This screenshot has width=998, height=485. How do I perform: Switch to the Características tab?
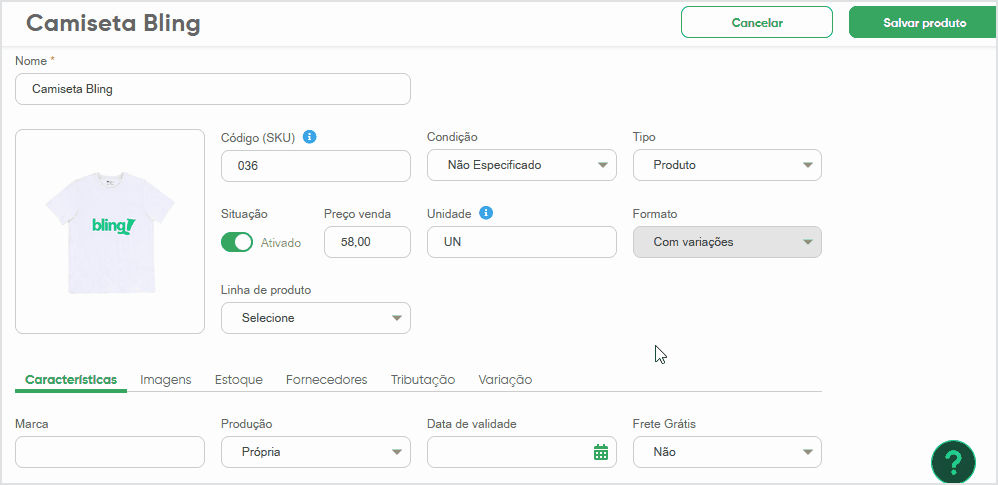71,380
